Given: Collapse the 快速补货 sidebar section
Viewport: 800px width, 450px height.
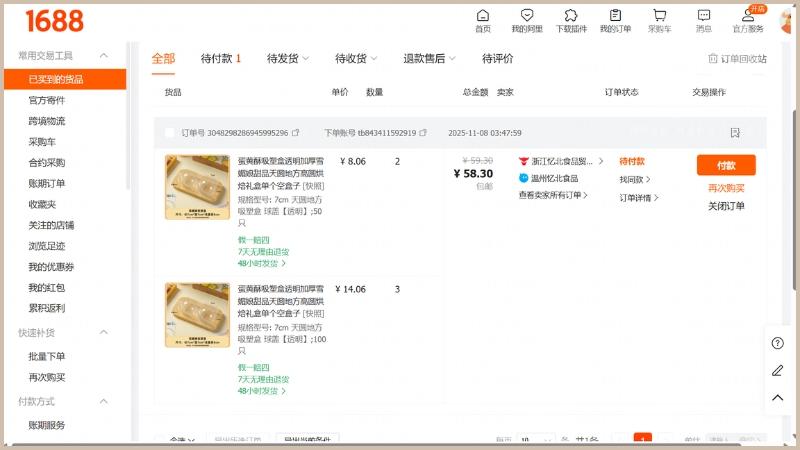Looking at the screenshot, I should tap(104, 333).
